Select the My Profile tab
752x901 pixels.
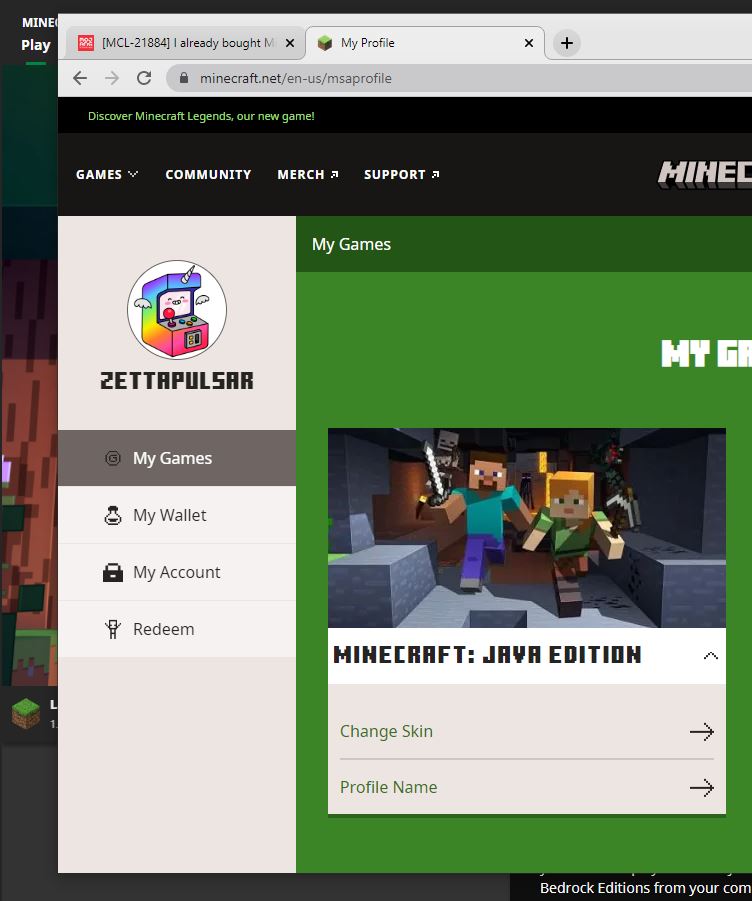425,43
